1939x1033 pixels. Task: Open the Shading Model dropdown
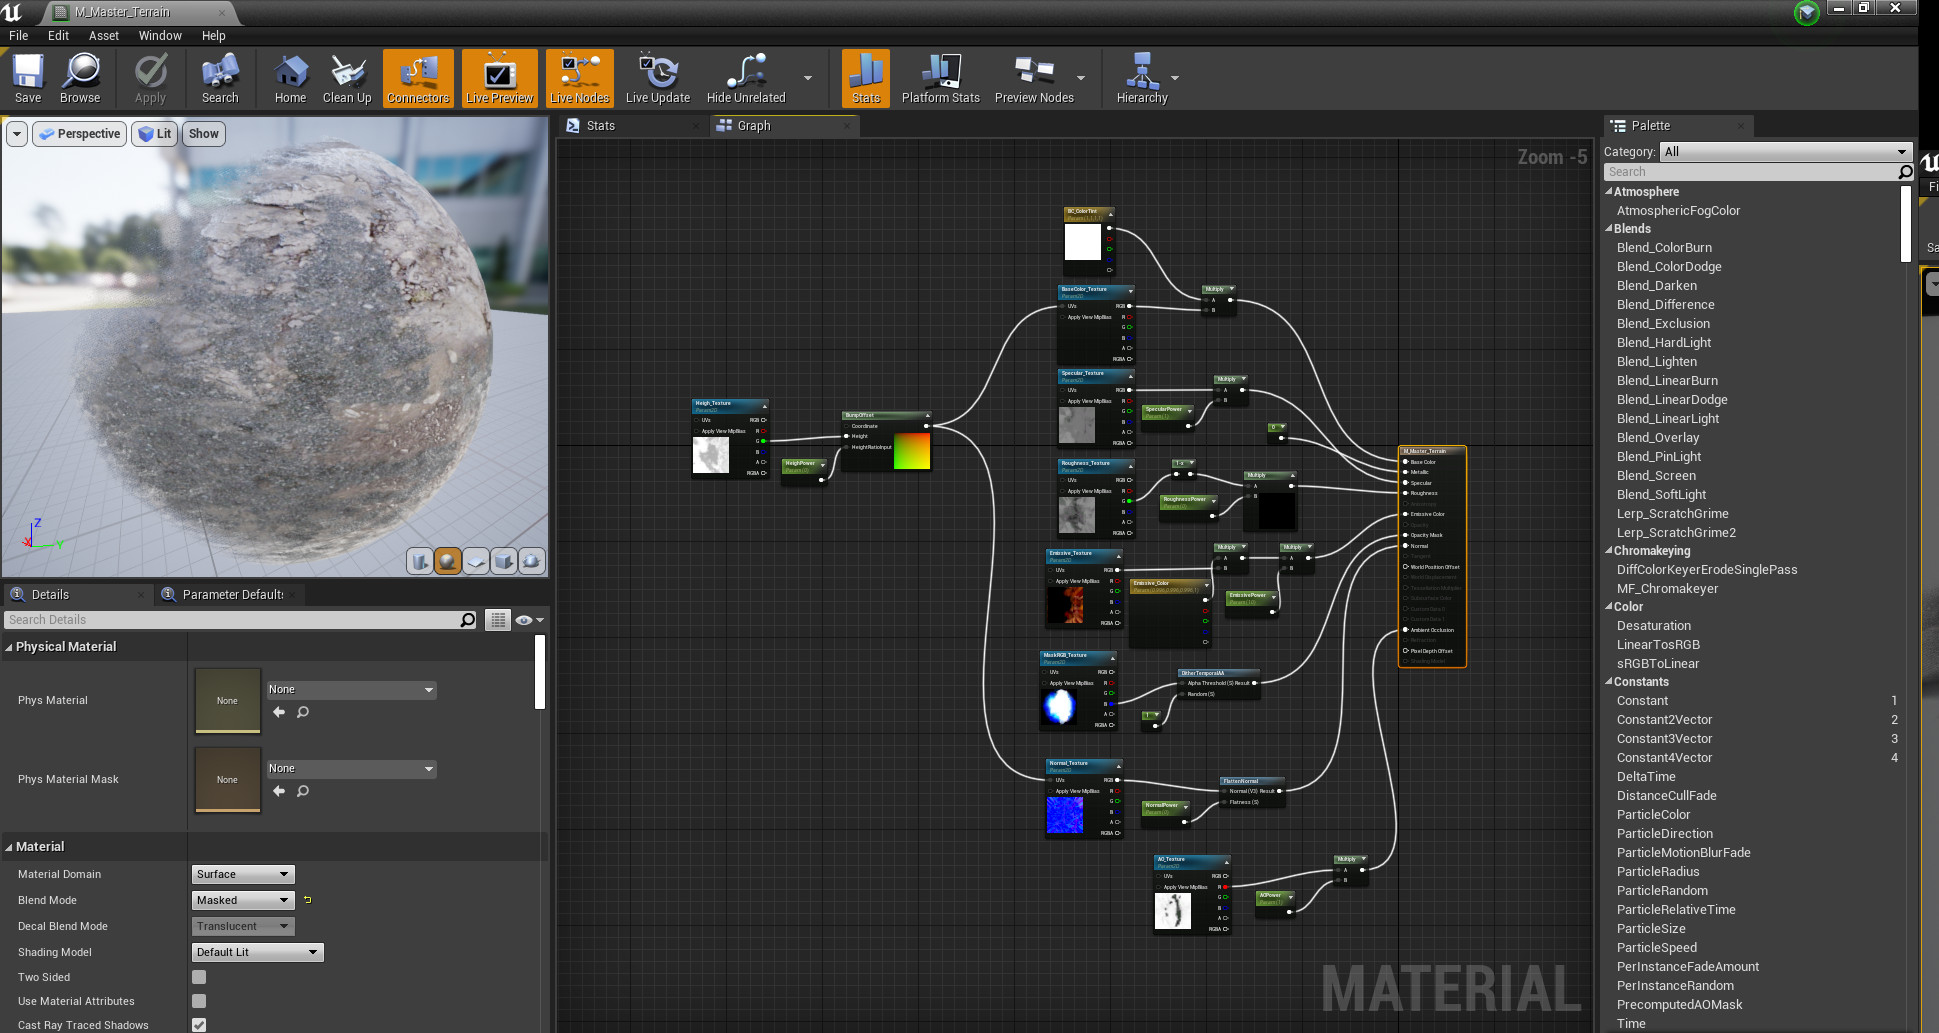(x=257, y=952)
